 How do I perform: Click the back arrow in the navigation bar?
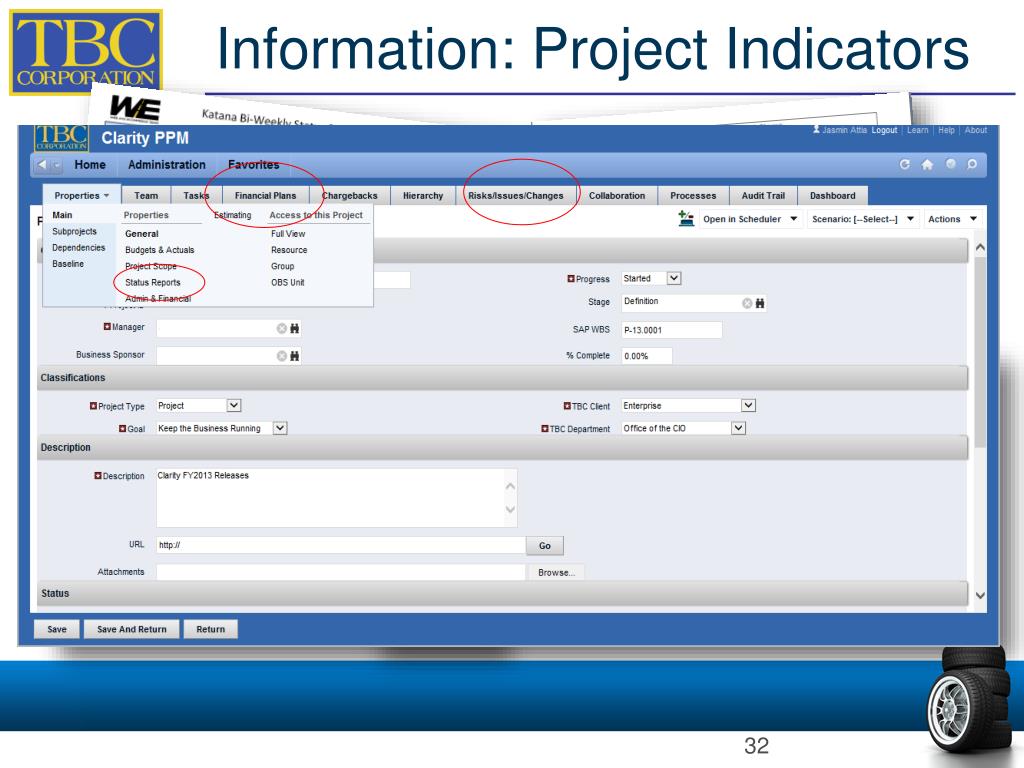coord(42,165)
